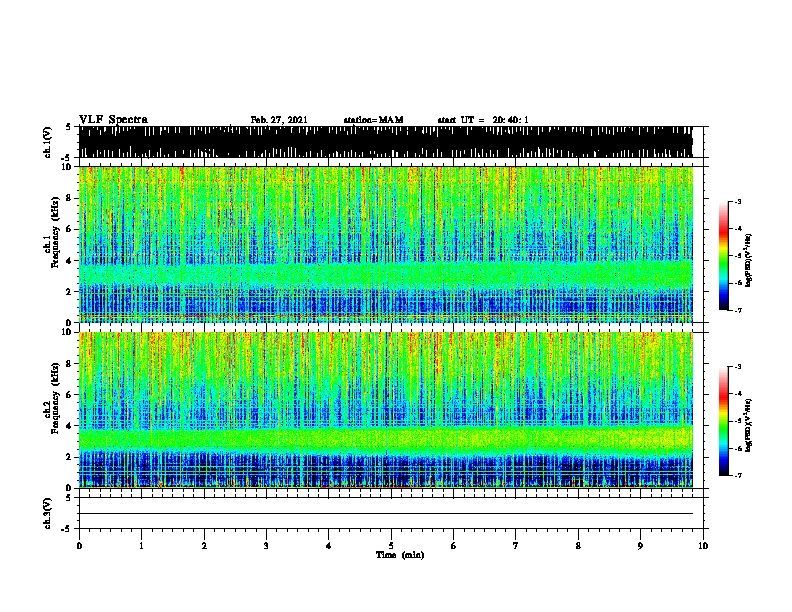The height and width of the screenshot is (612, 792).
Task: Click inside the ch.2 spectrogram panel
Action: (385, 410)
